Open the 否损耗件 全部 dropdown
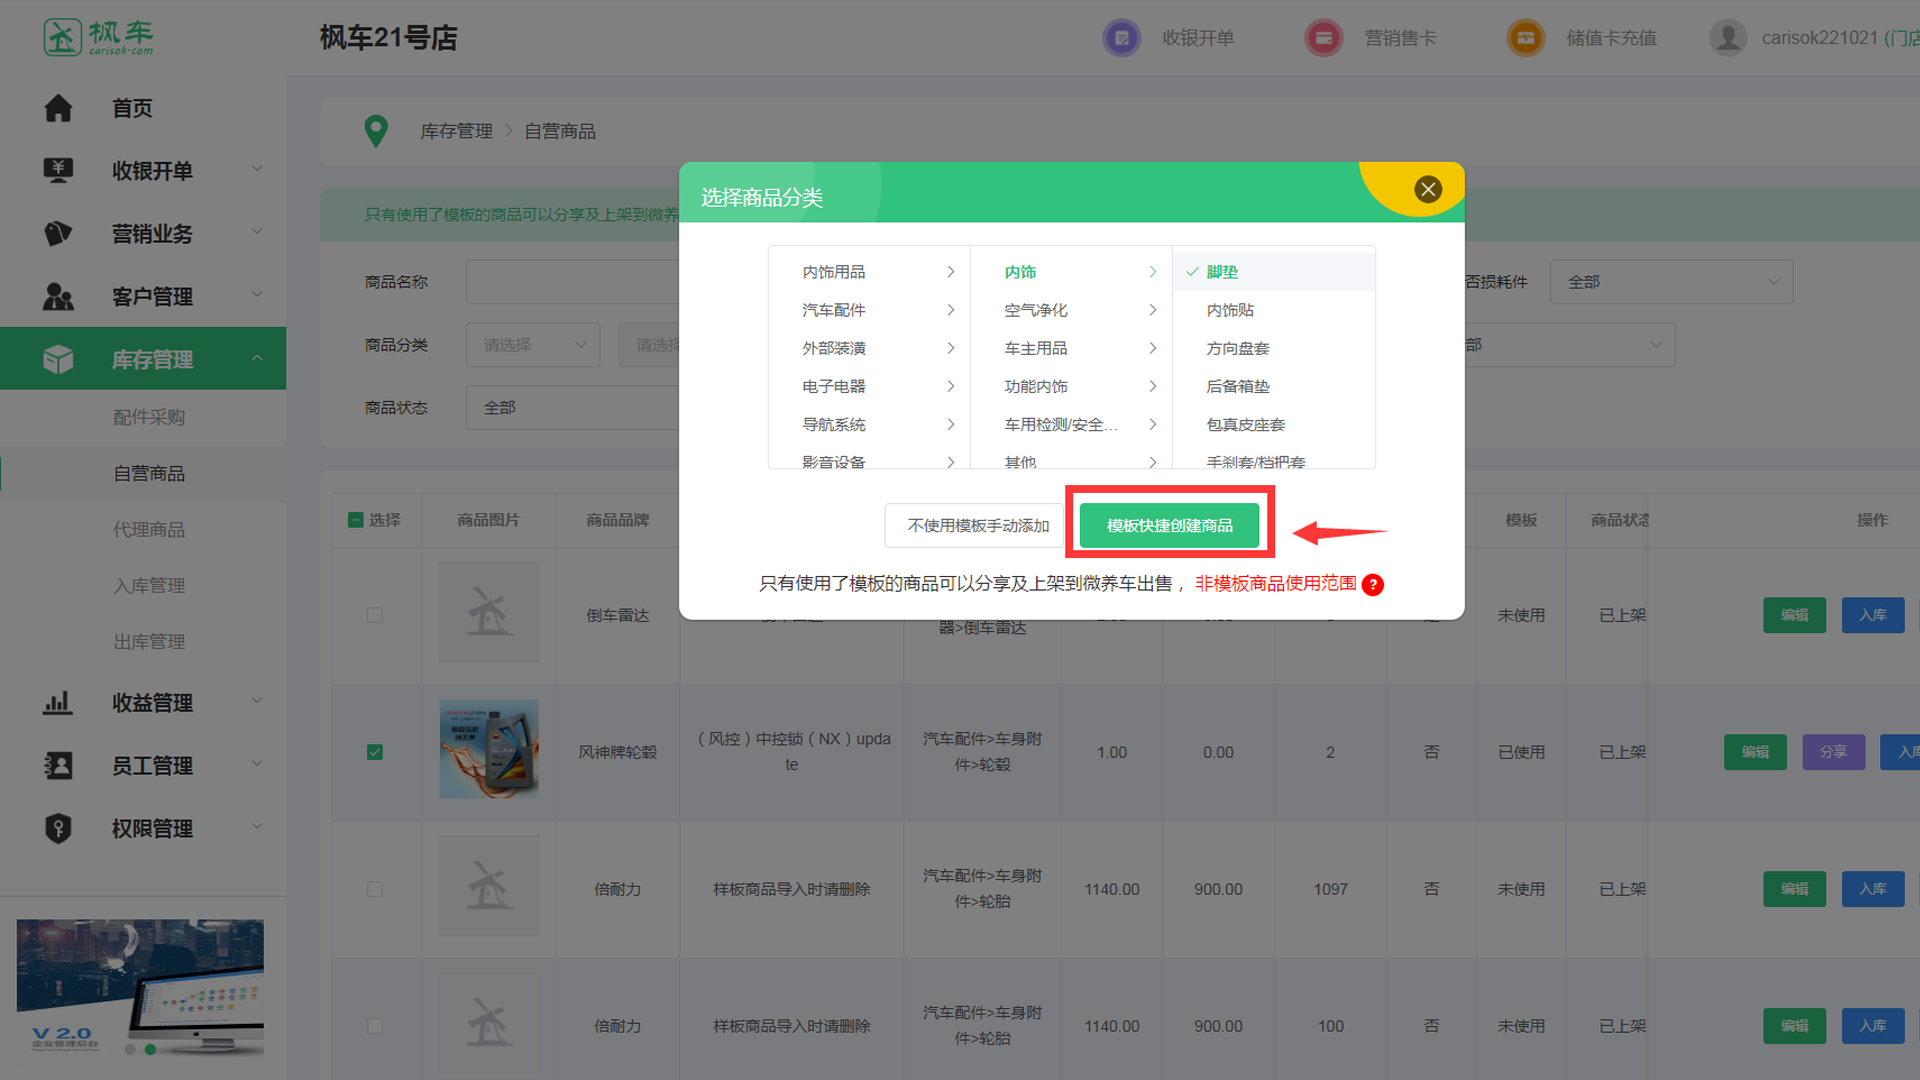This screenshot has width=1920, height=1080. 1670,282
